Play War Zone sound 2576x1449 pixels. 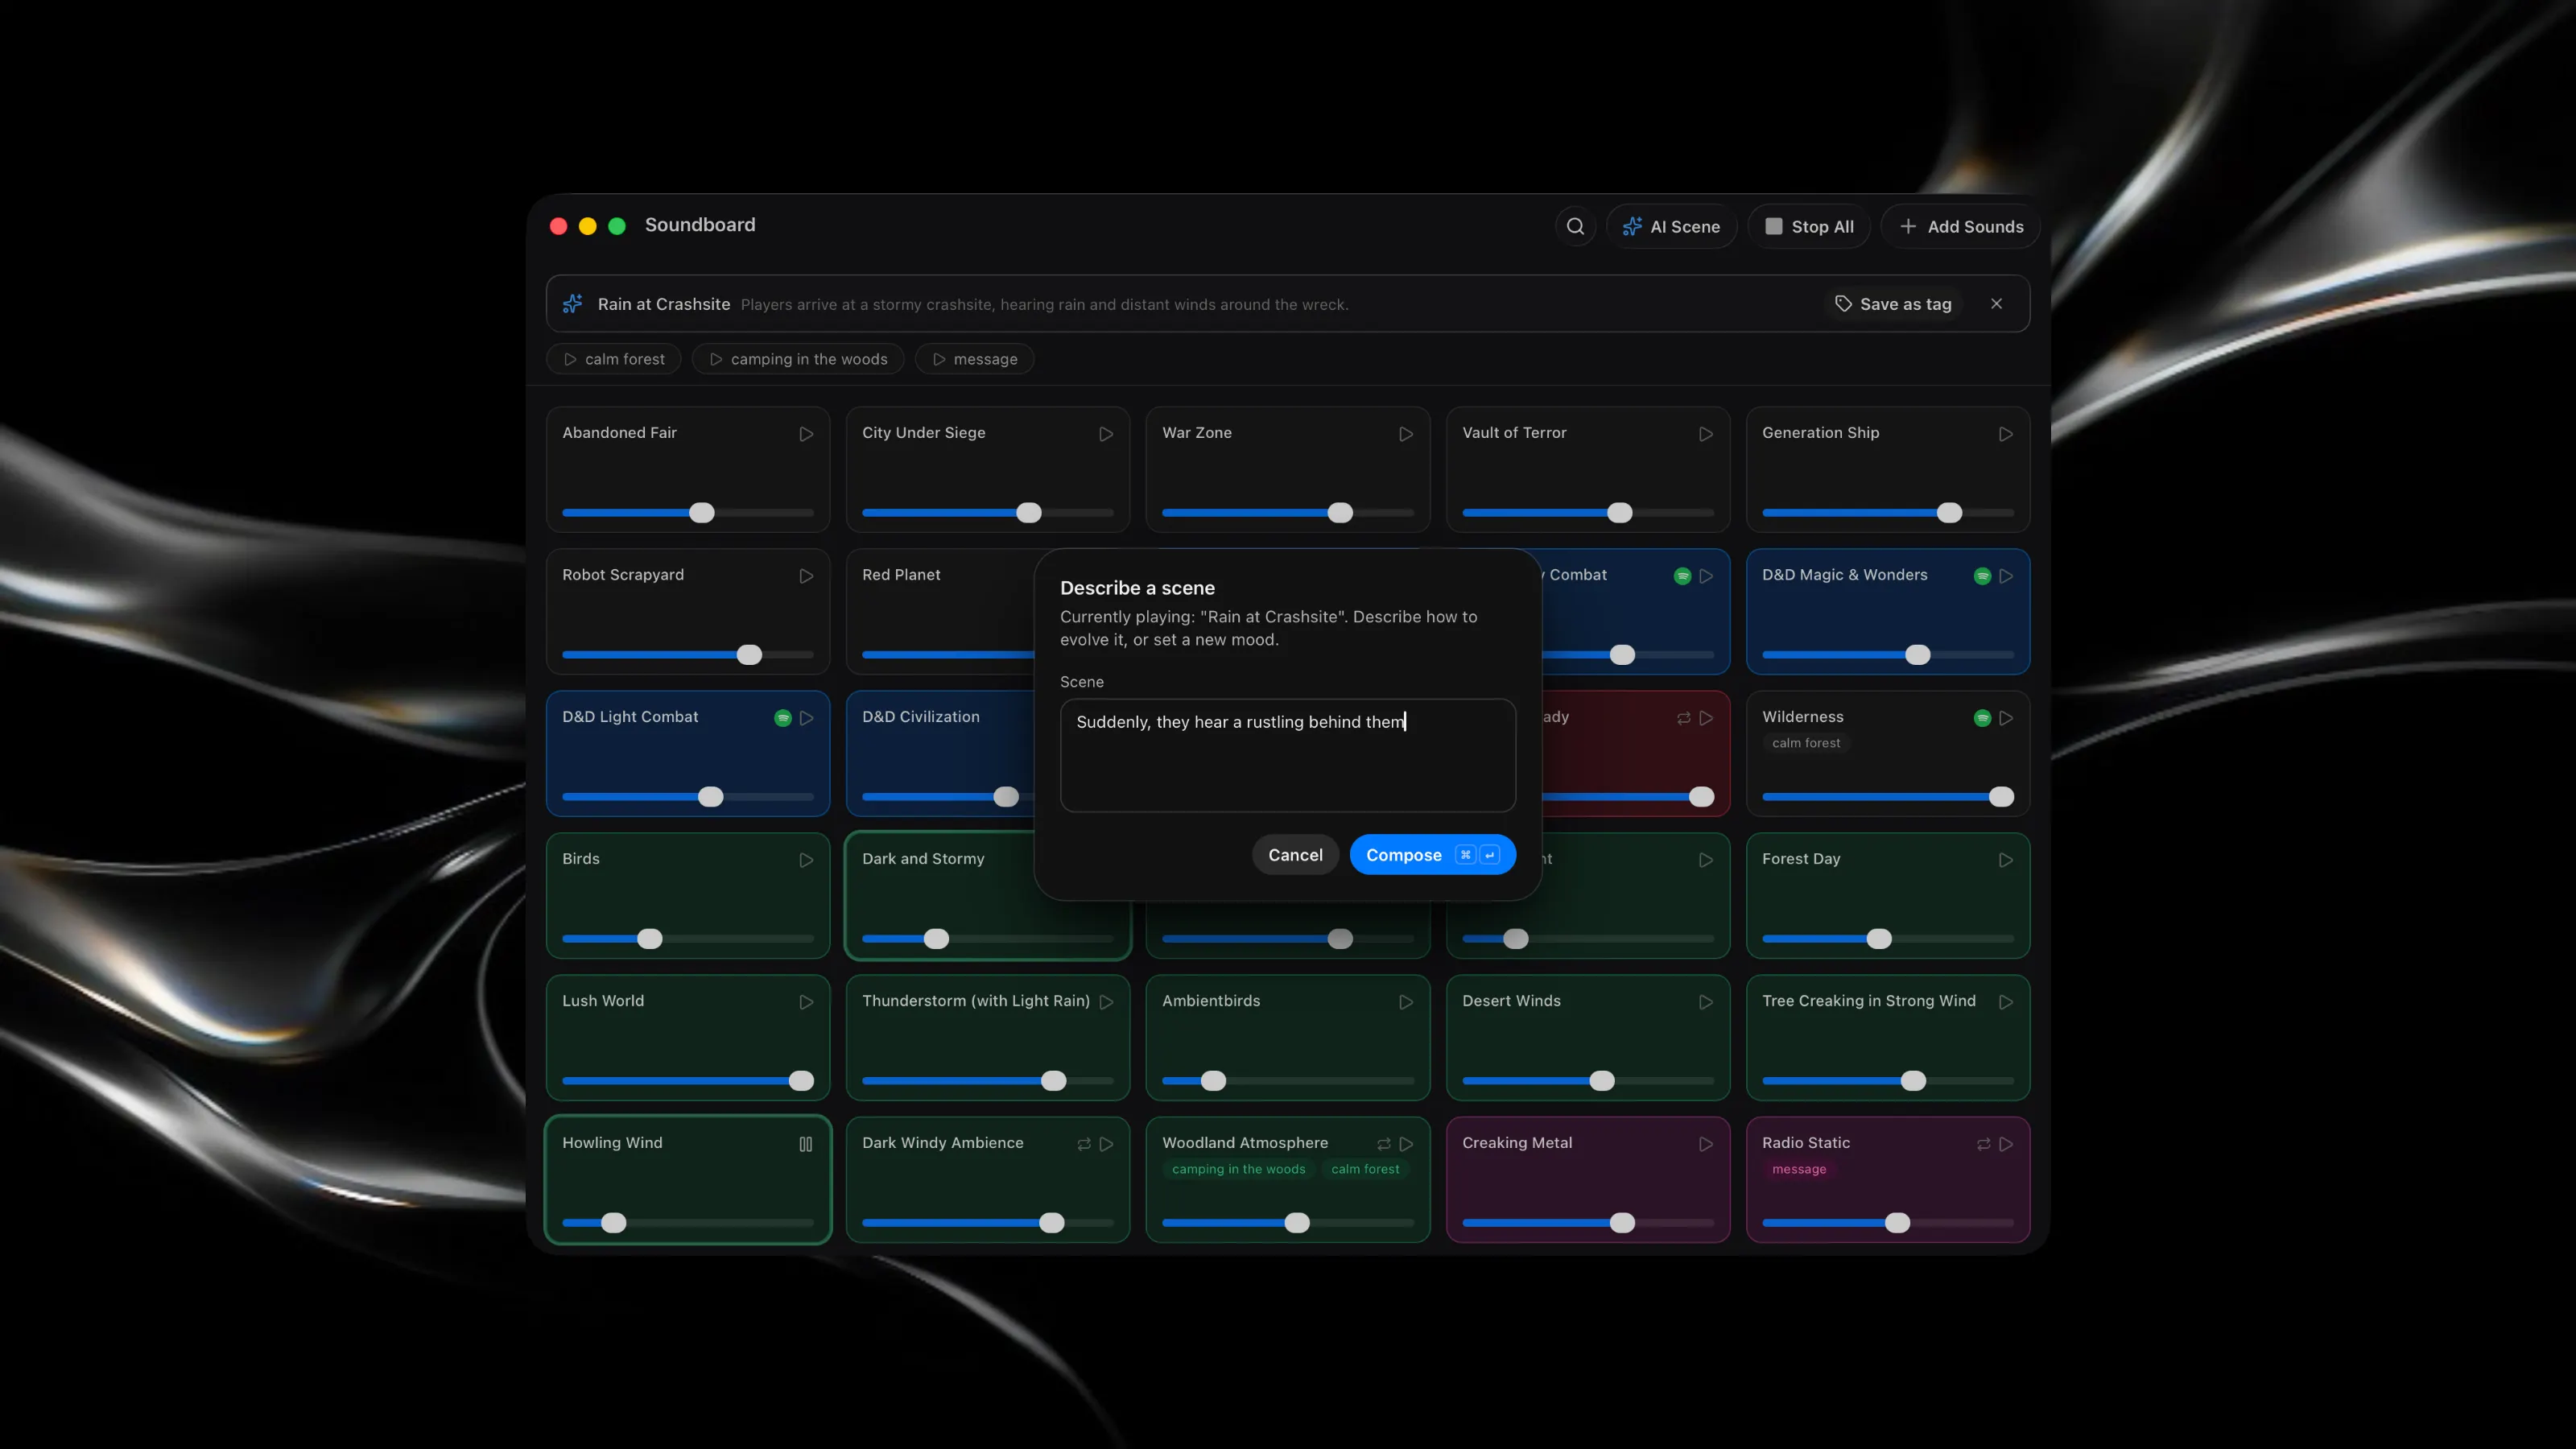(x=1406, y=434)
